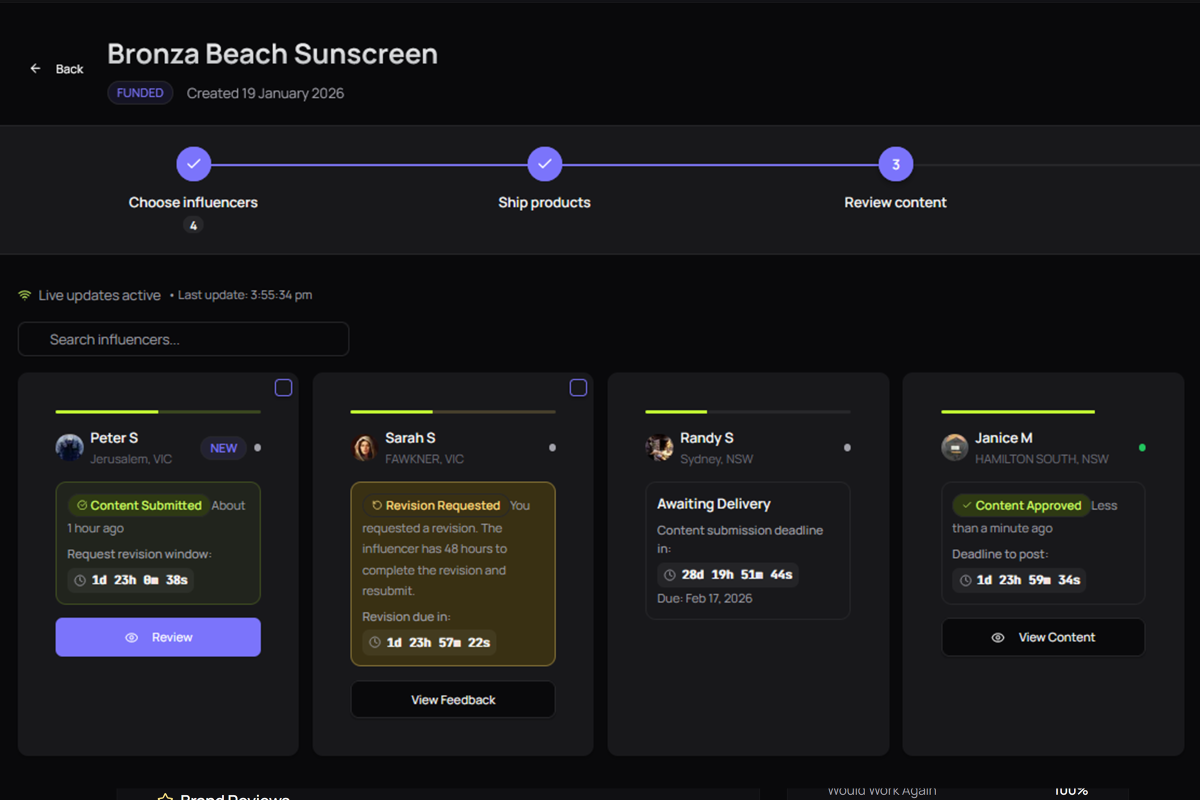Click the Back link
Screen dimensions: 1200x800
(x=69, y=68)
